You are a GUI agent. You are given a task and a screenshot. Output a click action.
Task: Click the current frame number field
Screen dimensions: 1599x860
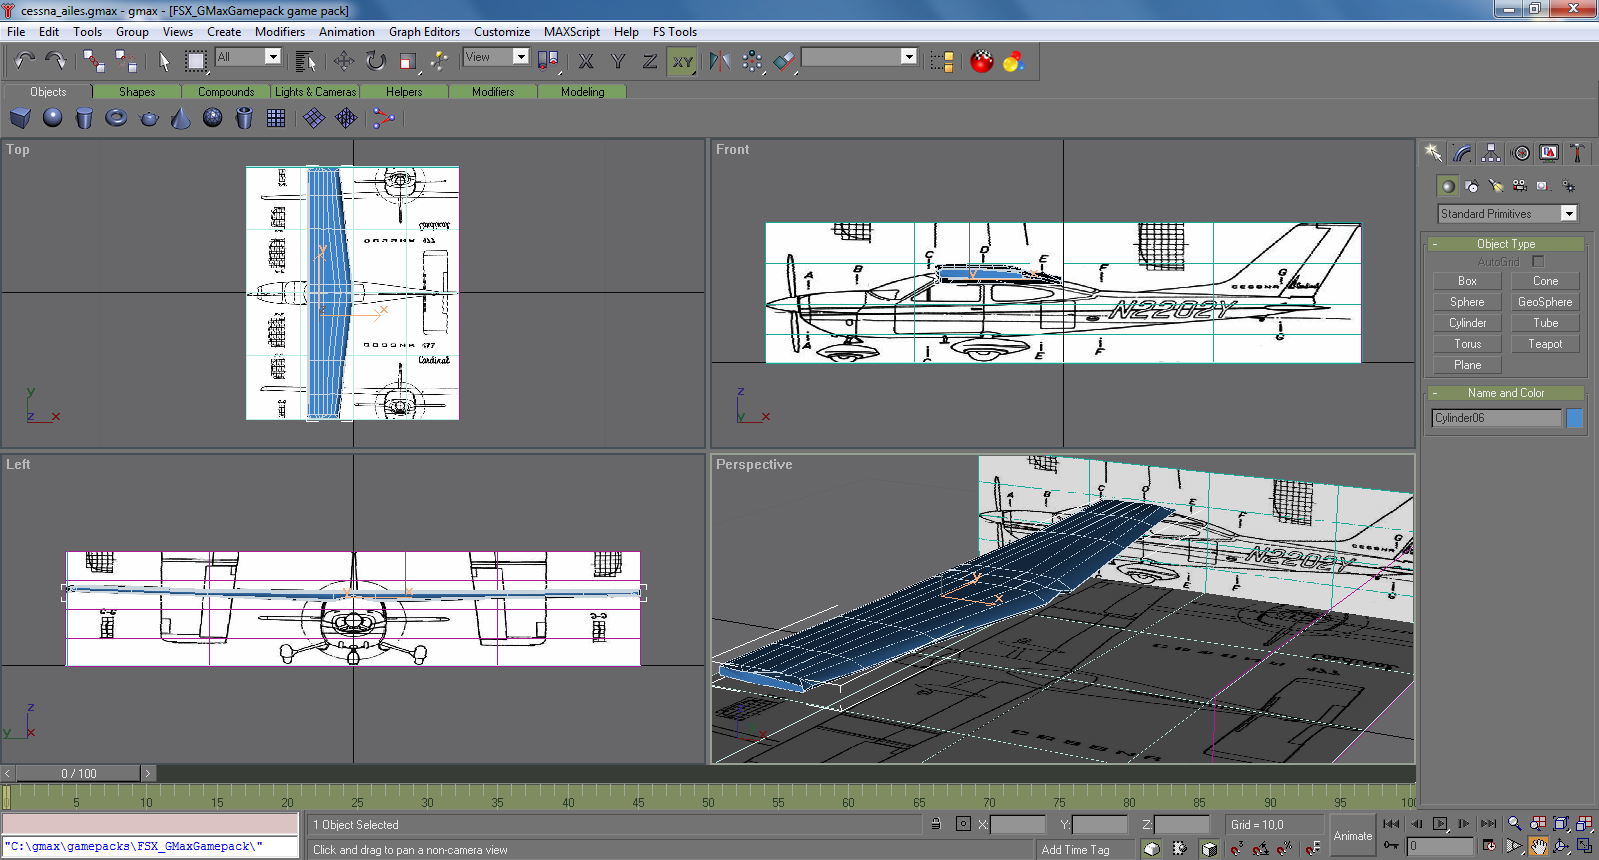1440,846
